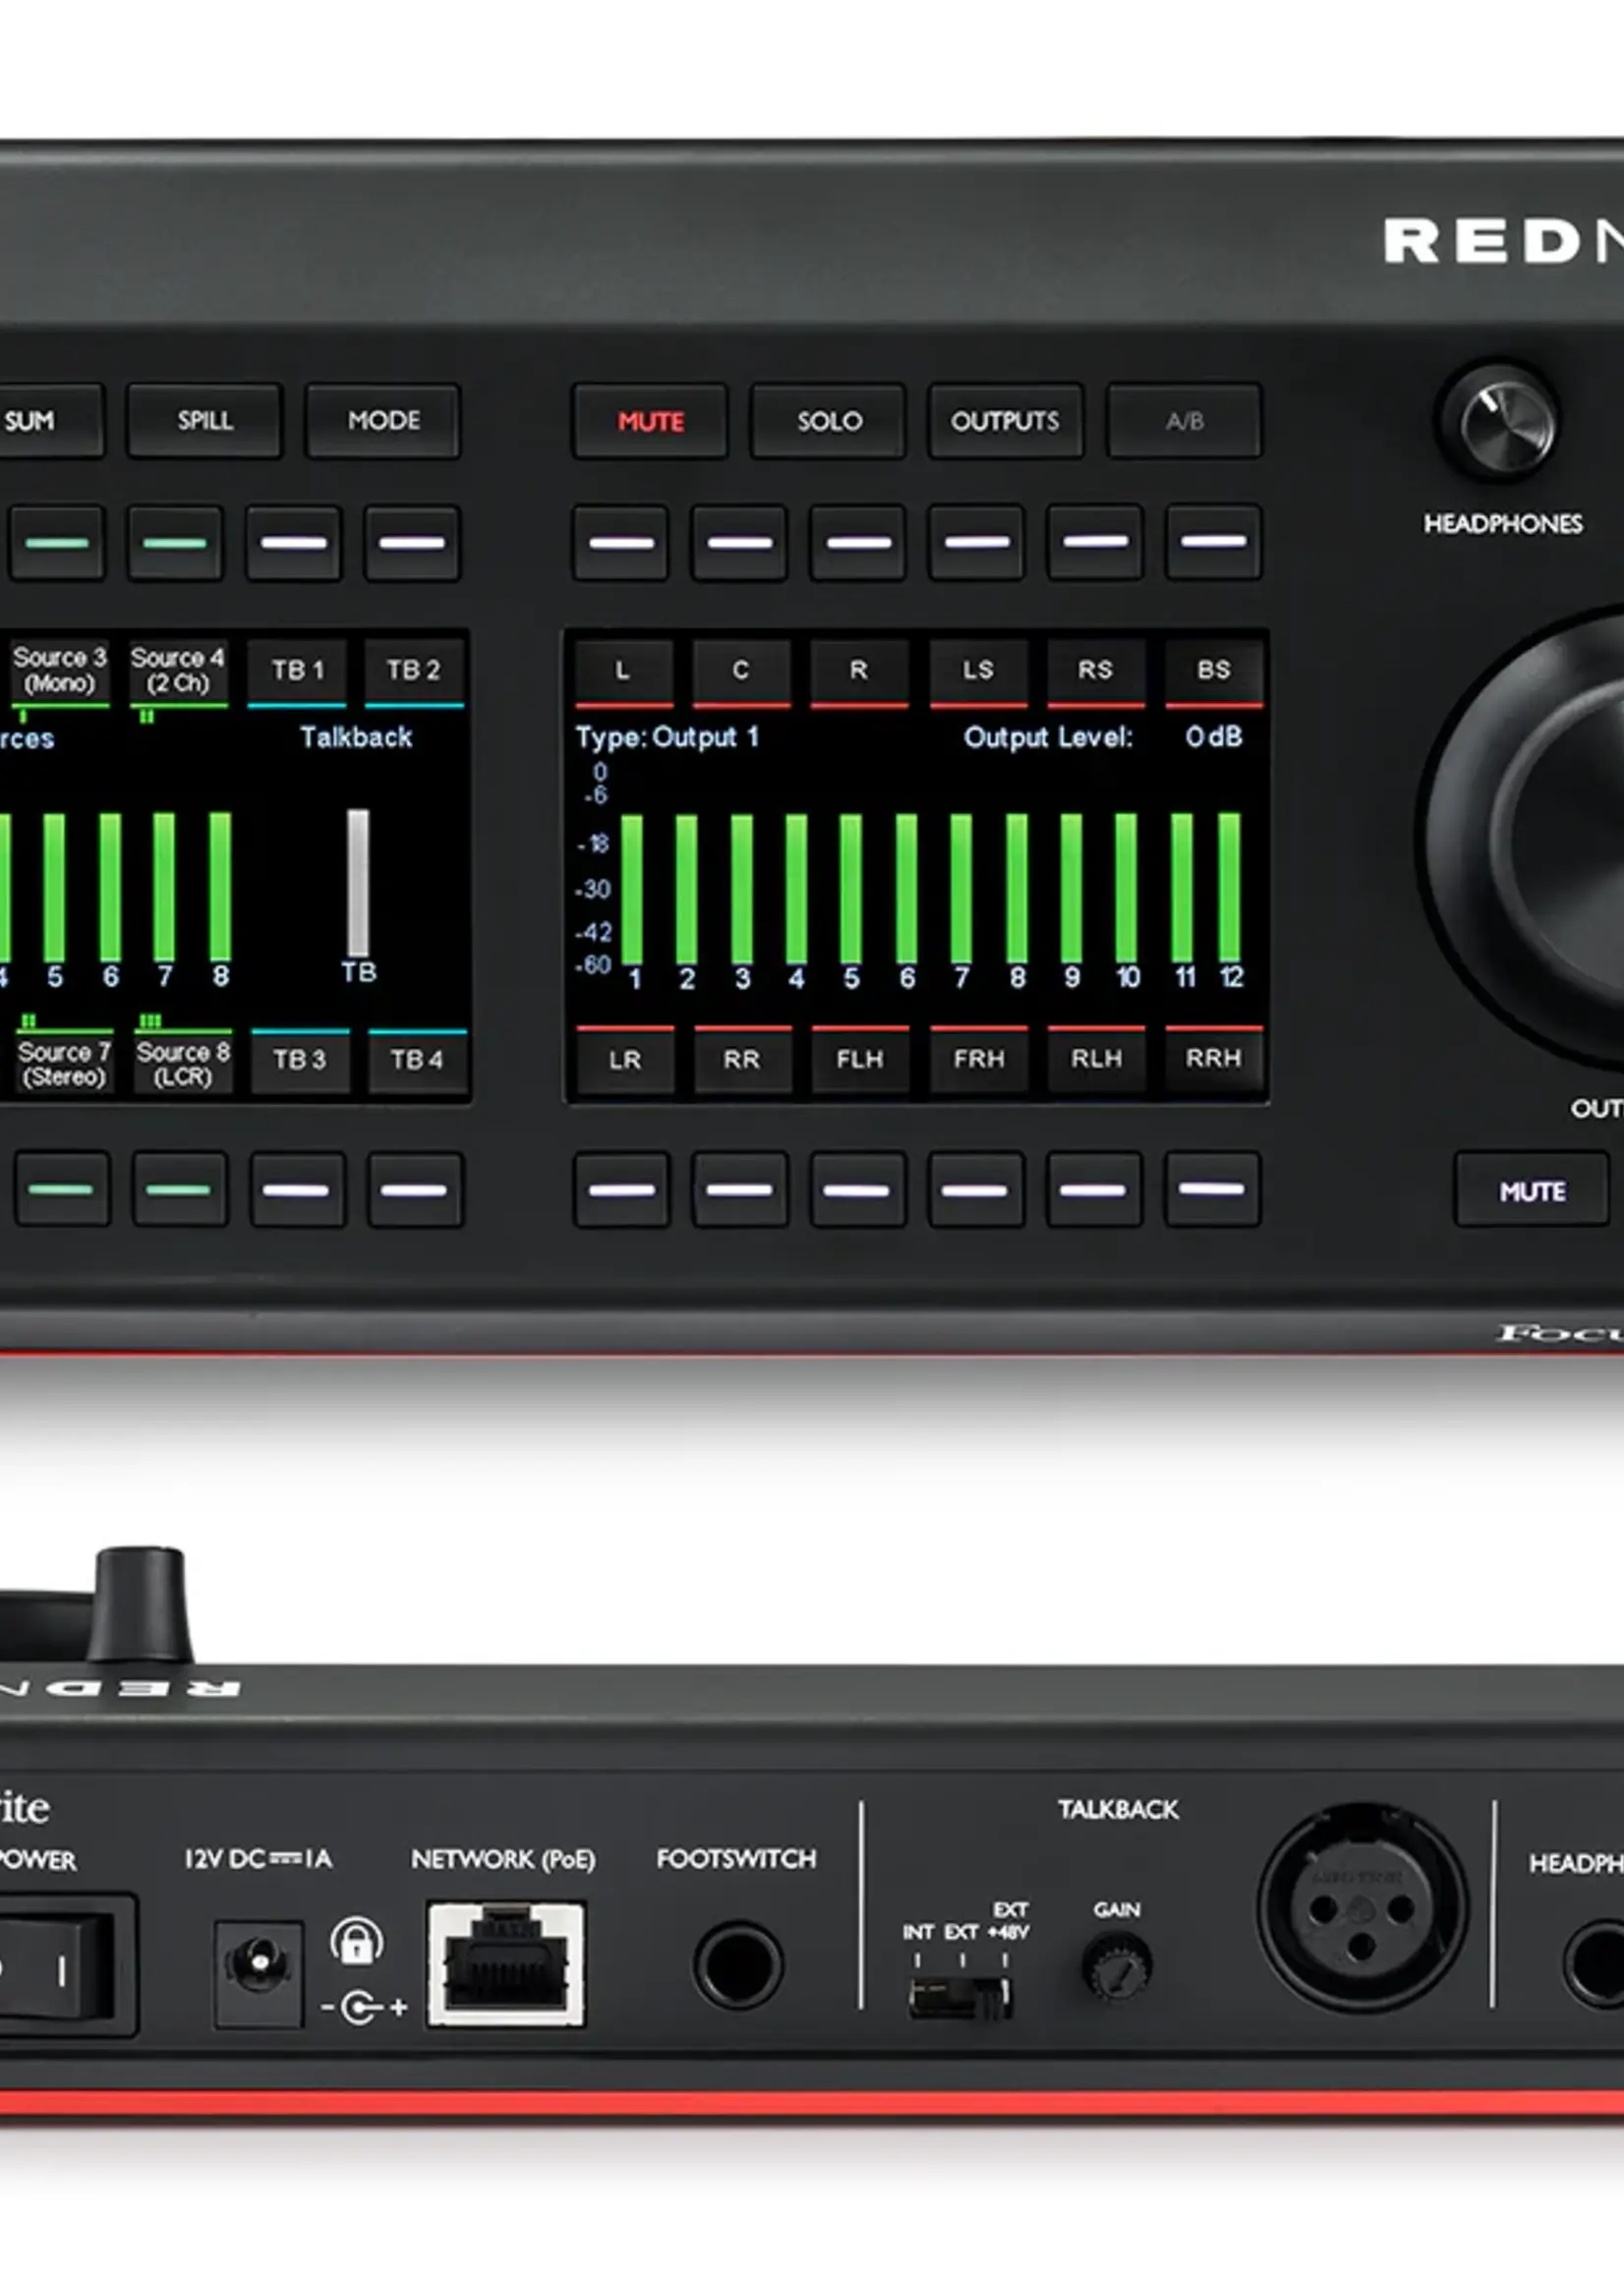Tap the MODE button
The image size is (1624, 2274).
pos(383,421)
